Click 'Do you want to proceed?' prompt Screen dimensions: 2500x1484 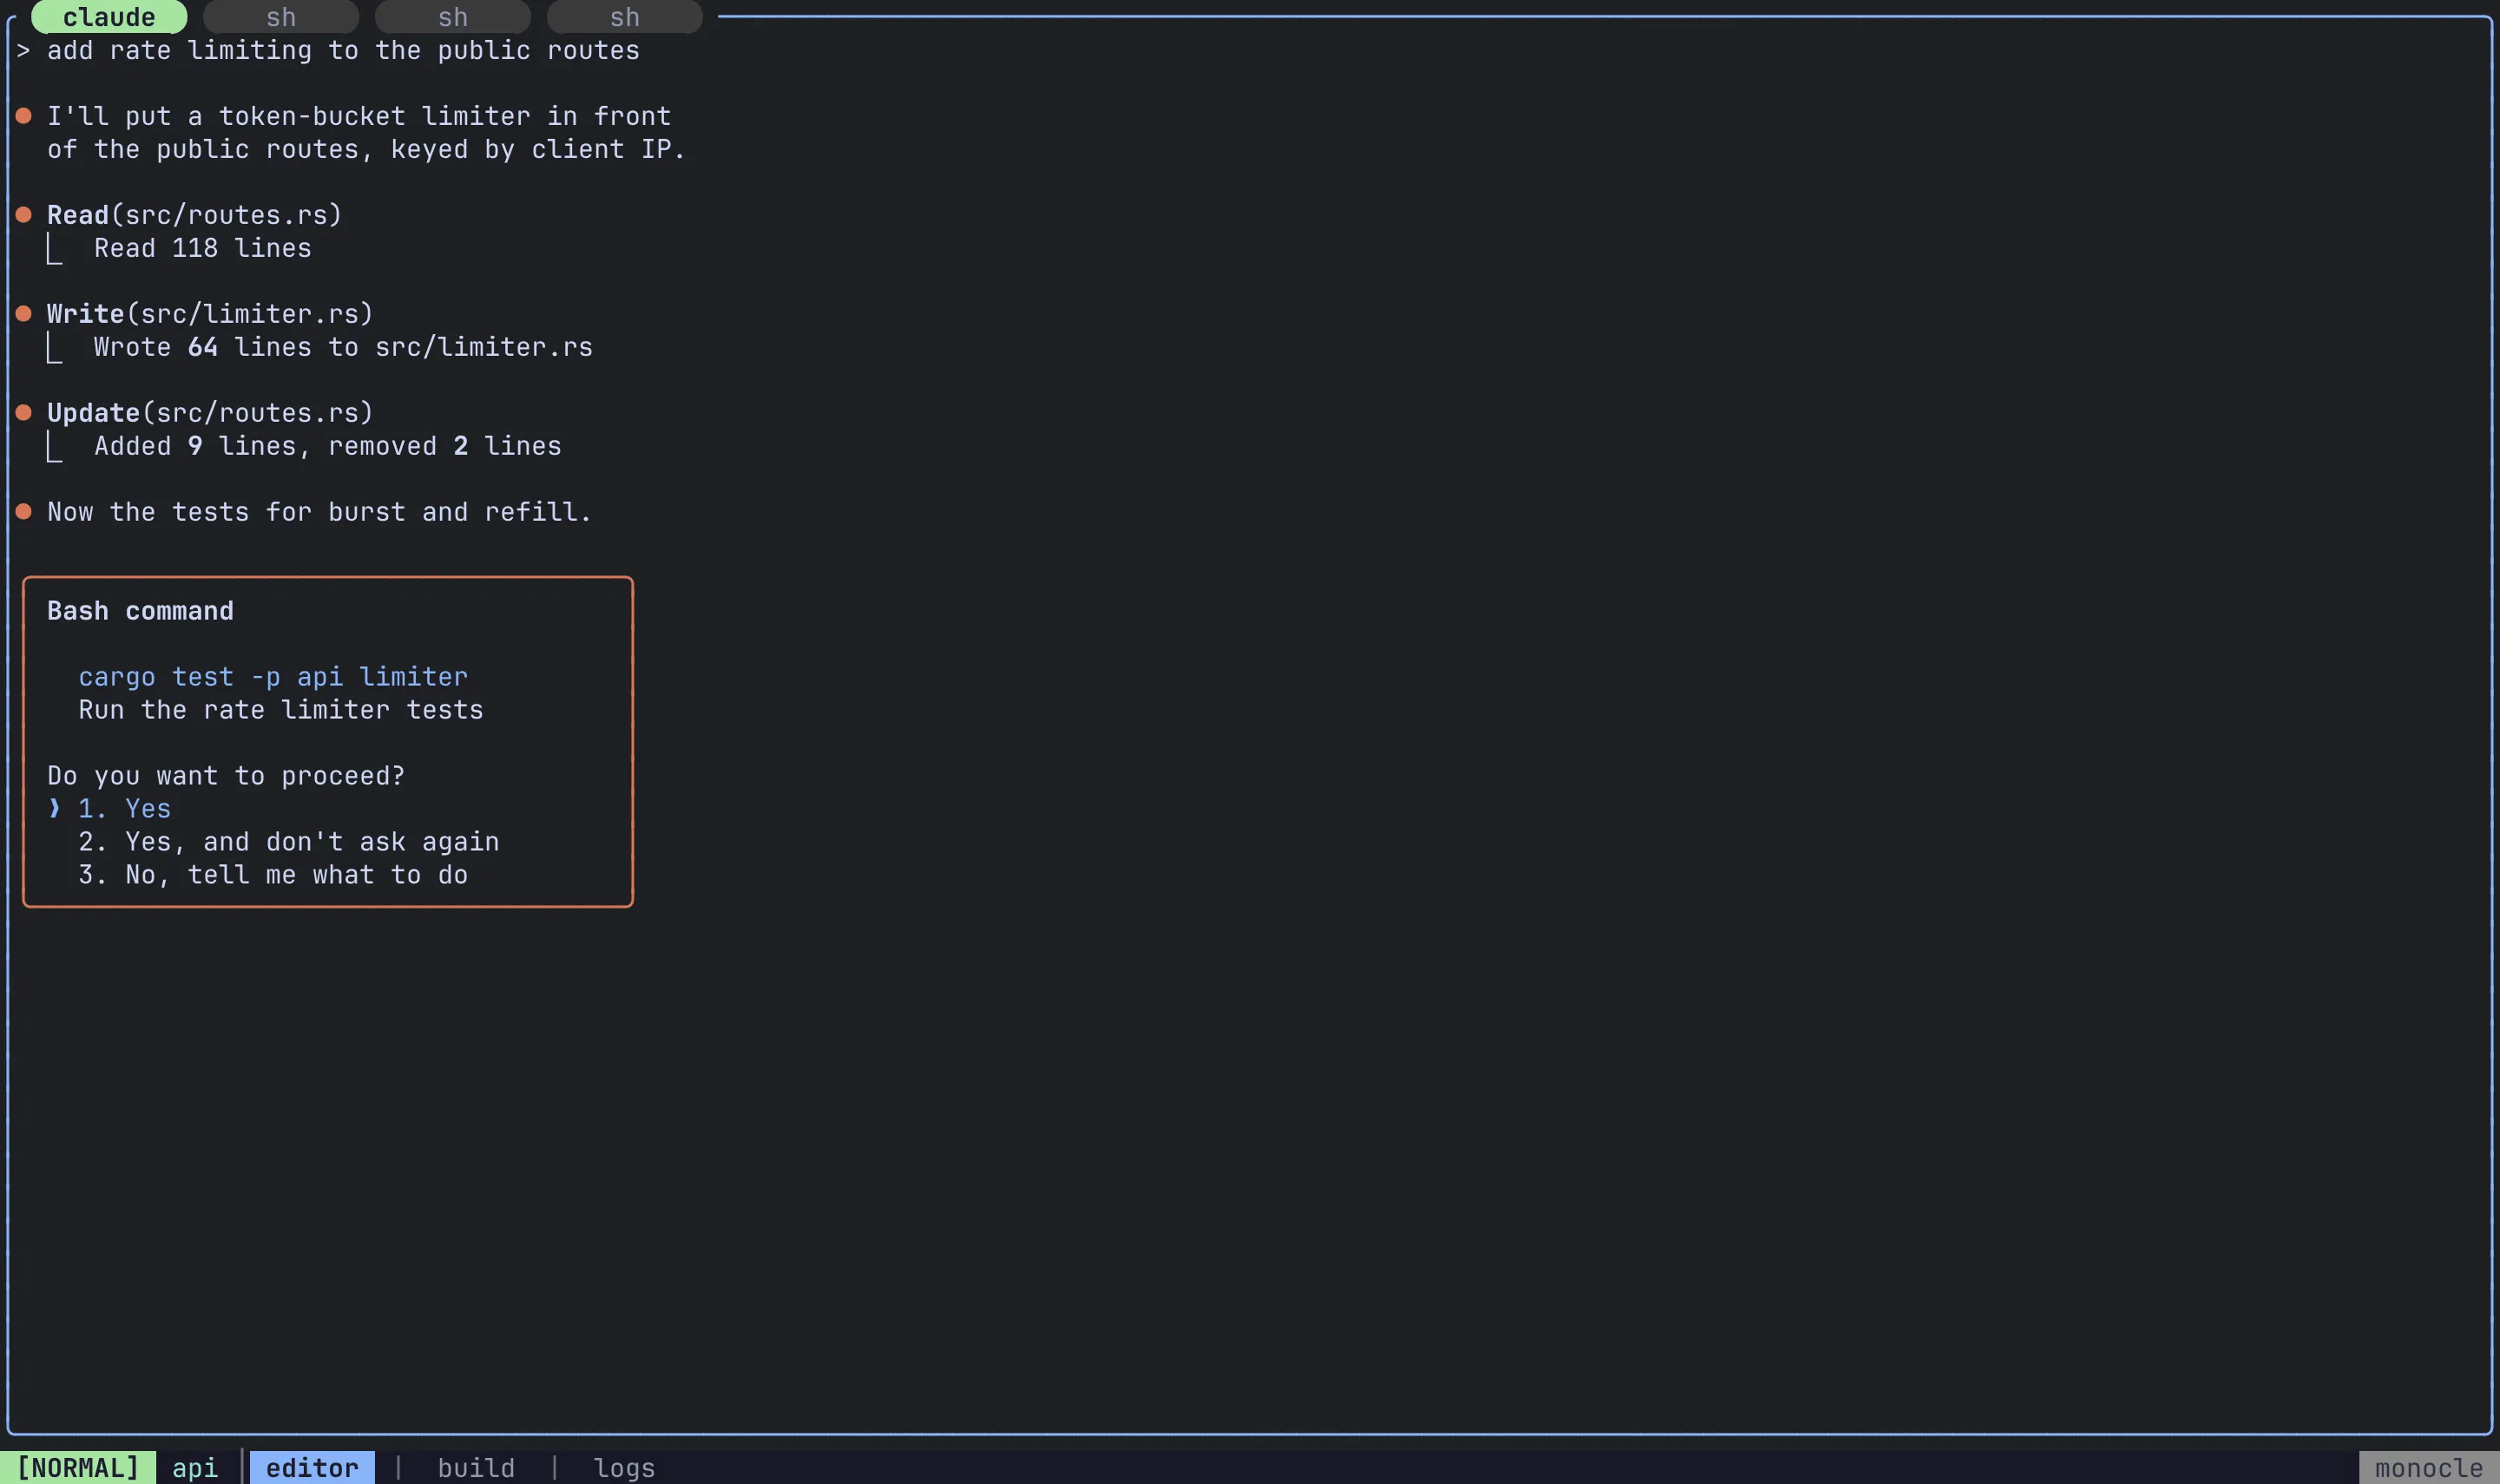(x=226, y=775)
